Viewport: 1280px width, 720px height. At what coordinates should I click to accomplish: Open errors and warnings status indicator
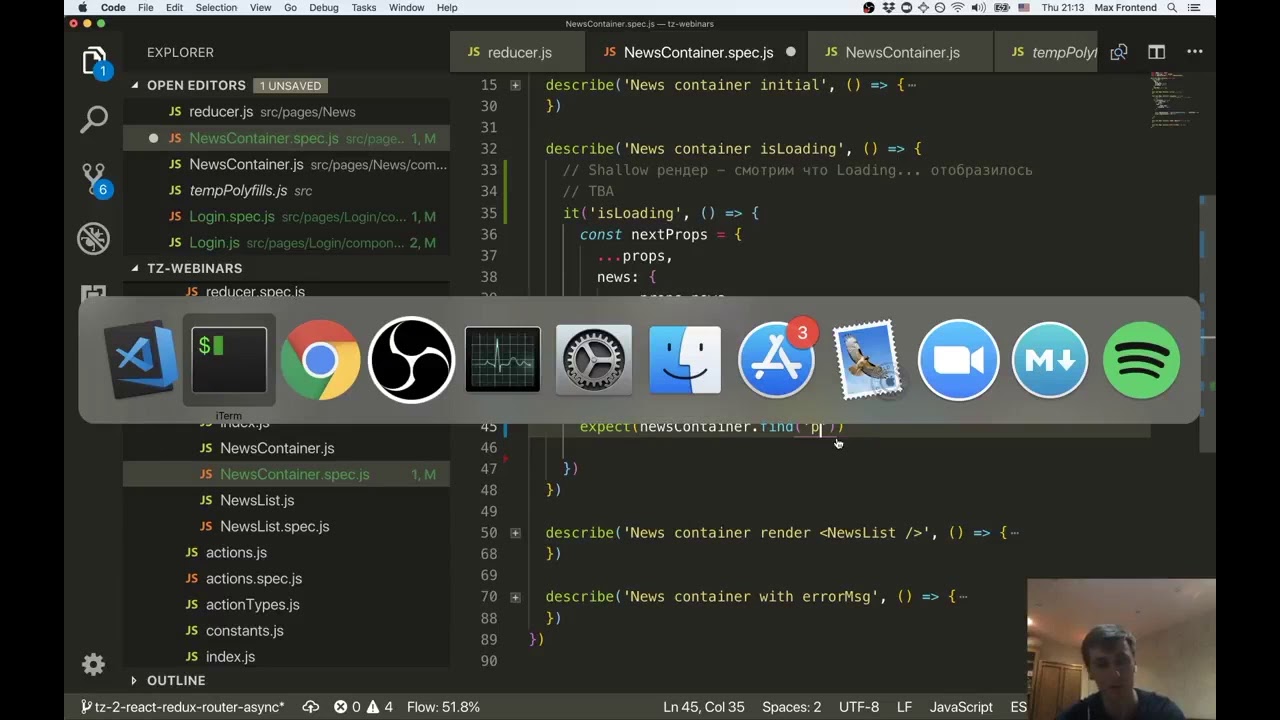363,707
